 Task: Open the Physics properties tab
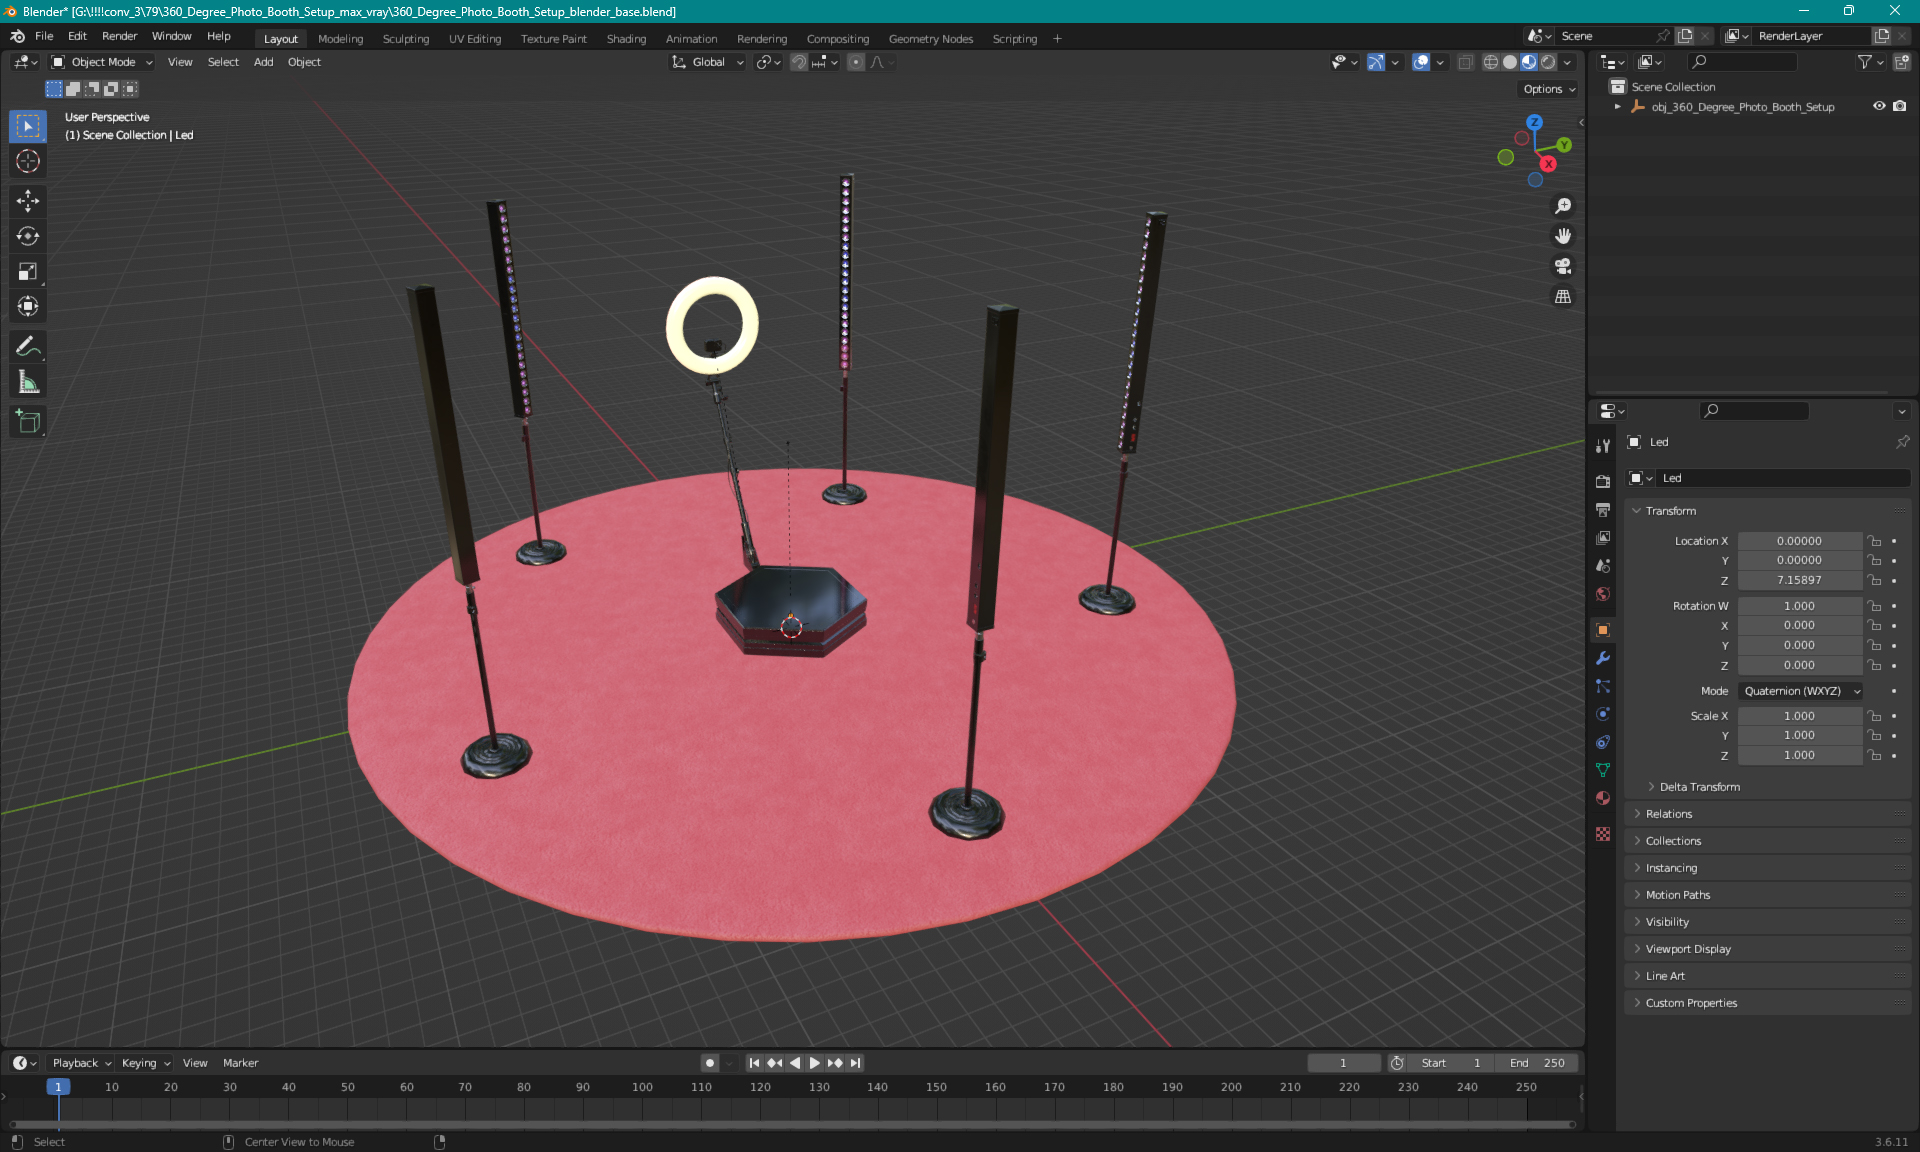tap(1603, 714)
